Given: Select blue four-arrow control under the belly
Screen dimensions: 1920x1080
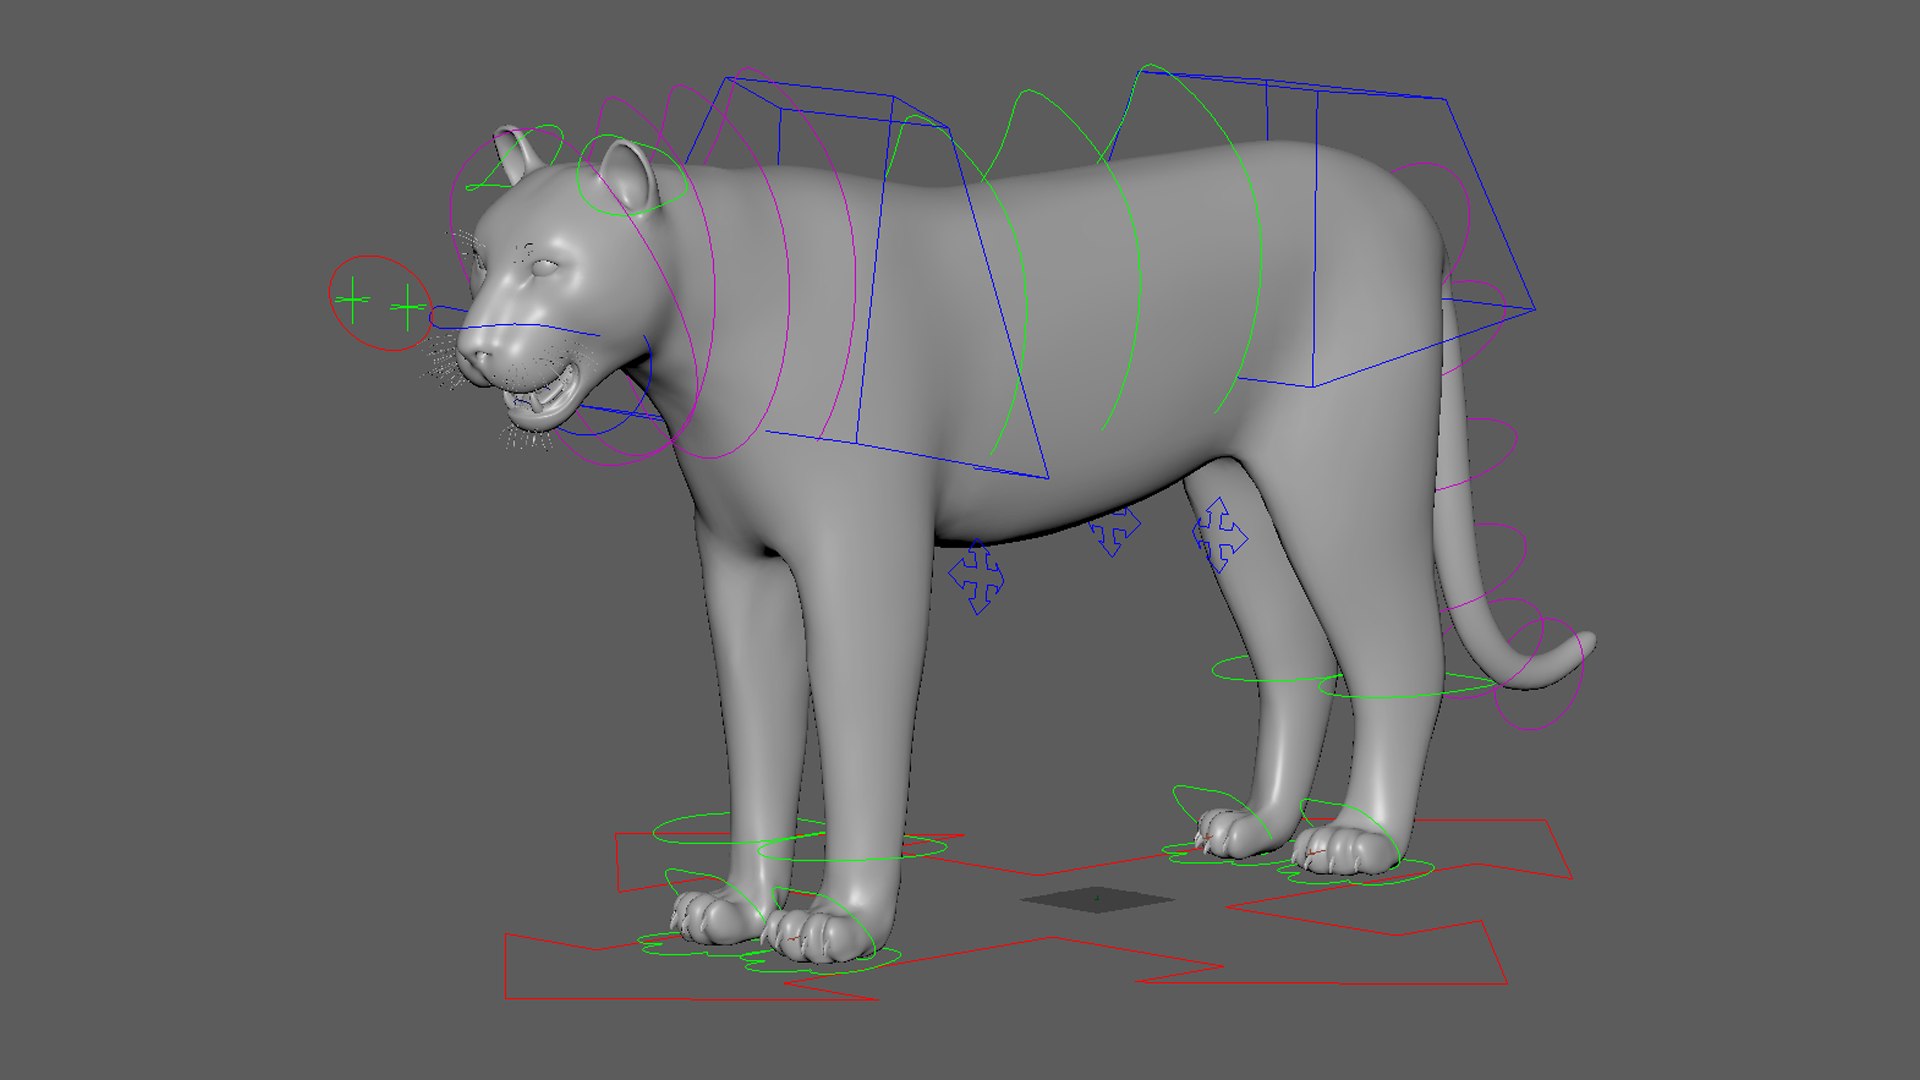Looking at the screenshot, I should click(x=1113, y=531).
